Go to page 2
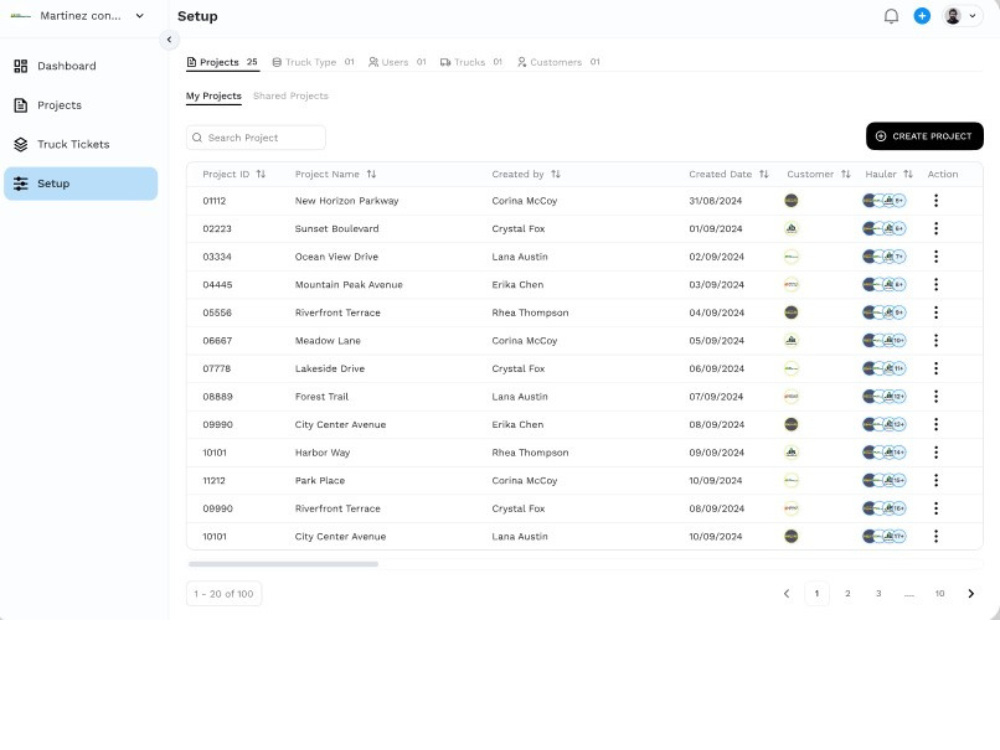This screenshot has height=750, width=1000. coord(848,594)
